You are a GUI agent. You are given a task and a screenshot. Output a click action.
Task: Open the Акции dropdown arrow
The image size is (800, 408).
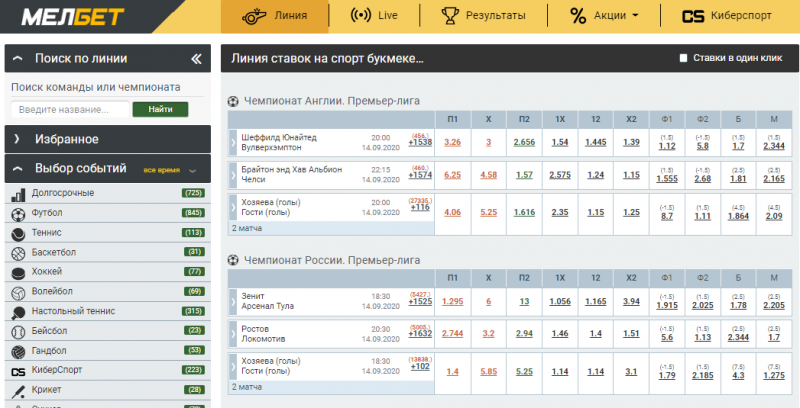(x=635, y=16)
